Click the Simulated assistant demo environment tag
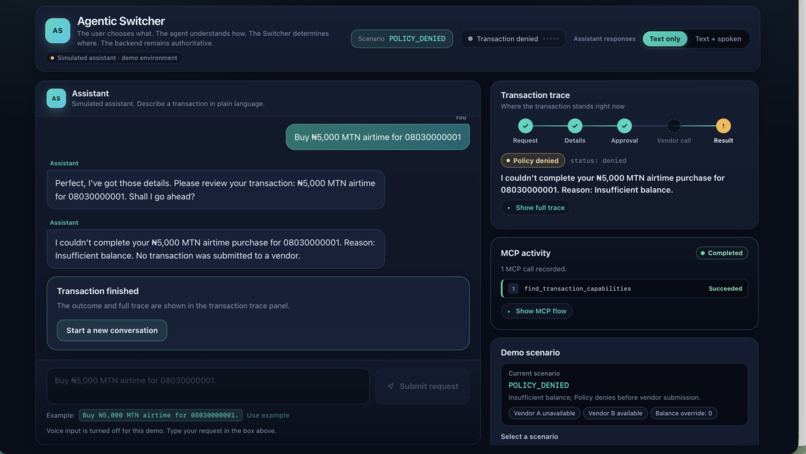 coord(114,58)
